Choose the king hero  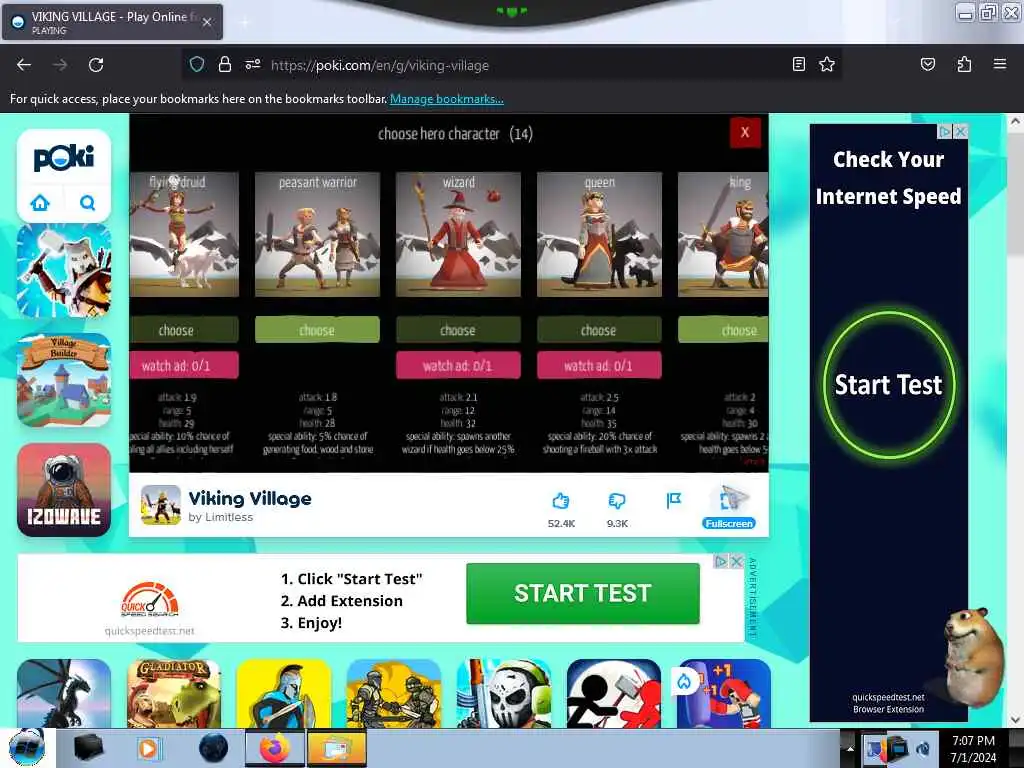pyautogui.click(x=723, y=330)
